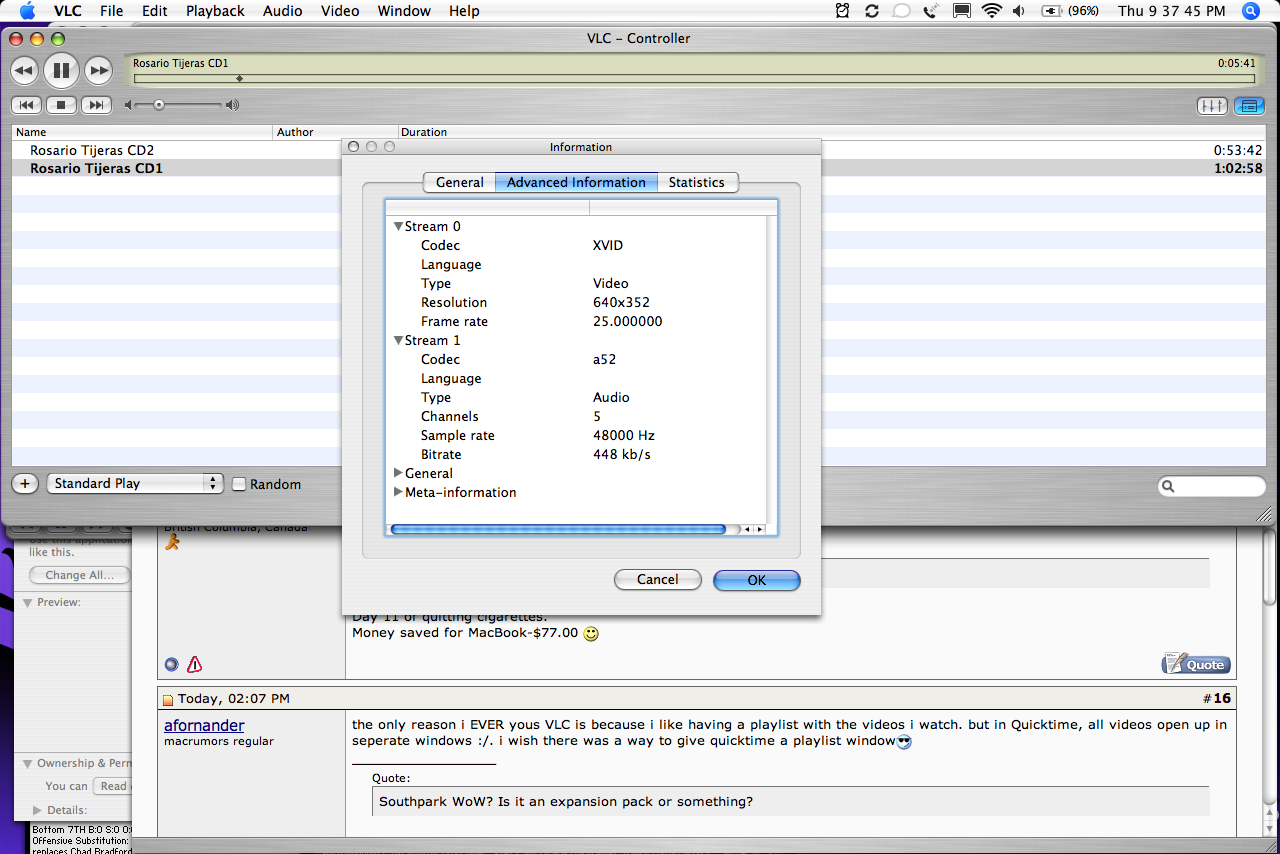Click the volume slider knob

point(158,105)
